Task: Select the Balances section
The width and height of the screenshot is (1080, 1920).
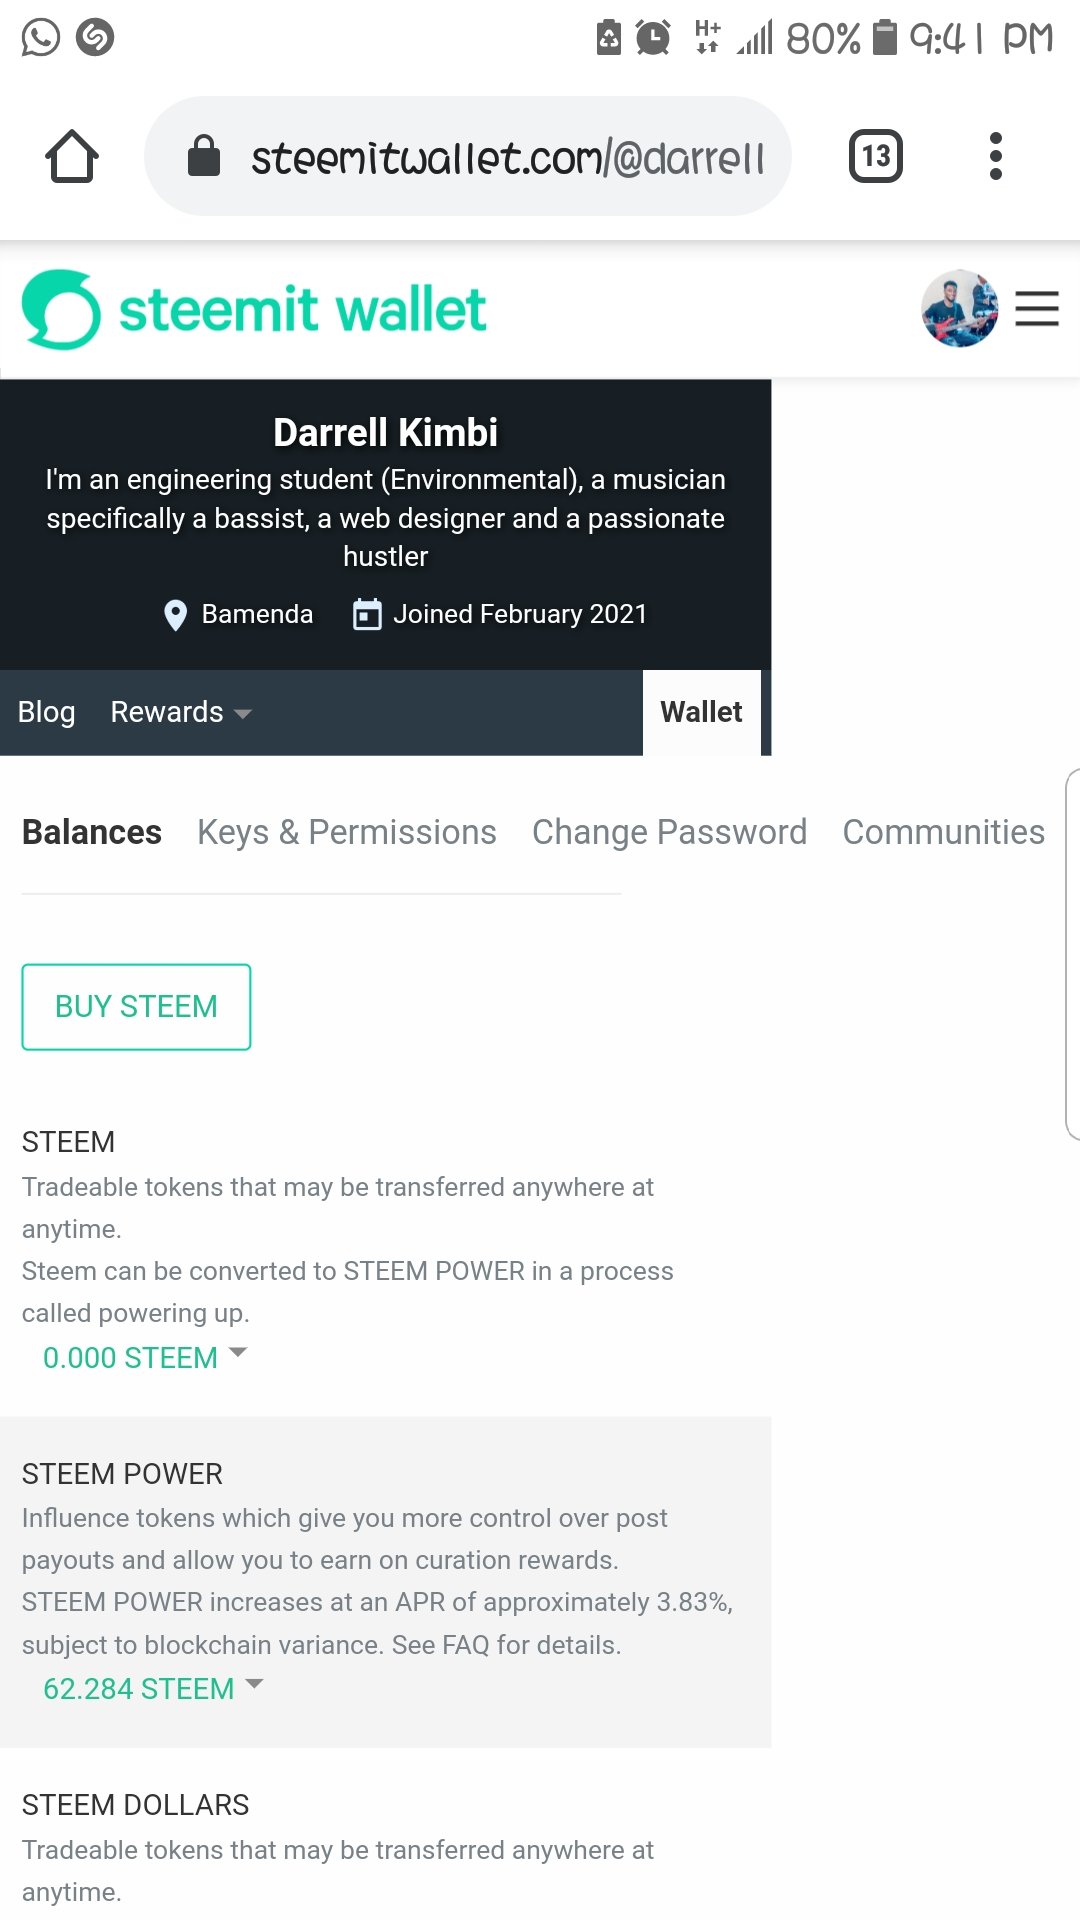Action: (x=92, y=832)
